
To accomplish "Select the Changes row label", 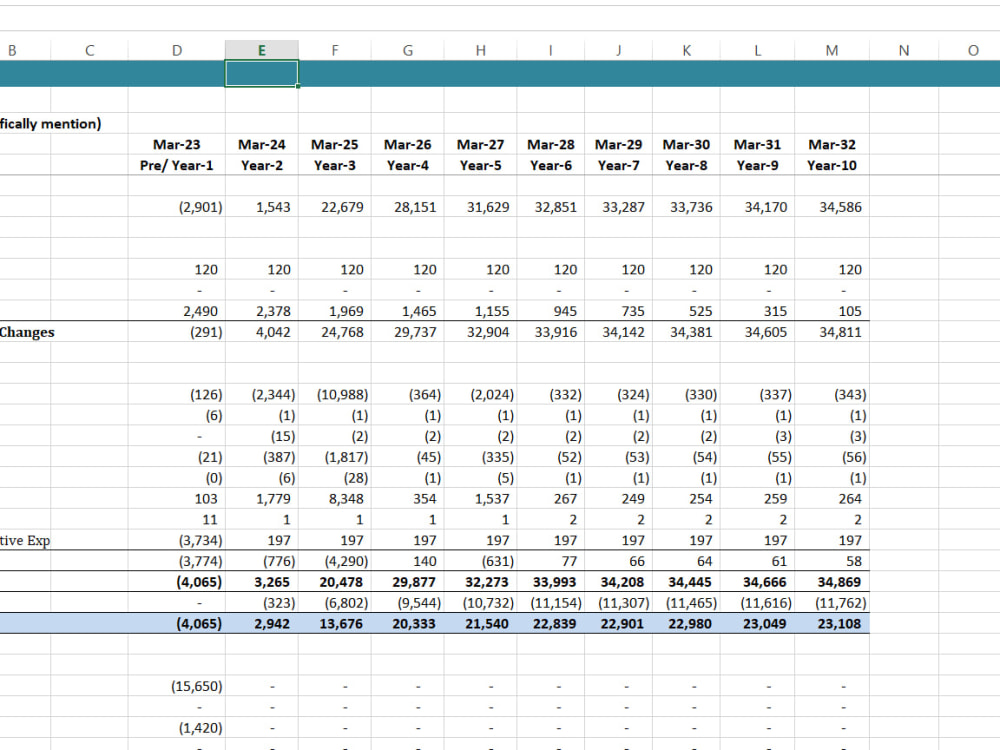I will pyautogui.click(x=27, y=332).
